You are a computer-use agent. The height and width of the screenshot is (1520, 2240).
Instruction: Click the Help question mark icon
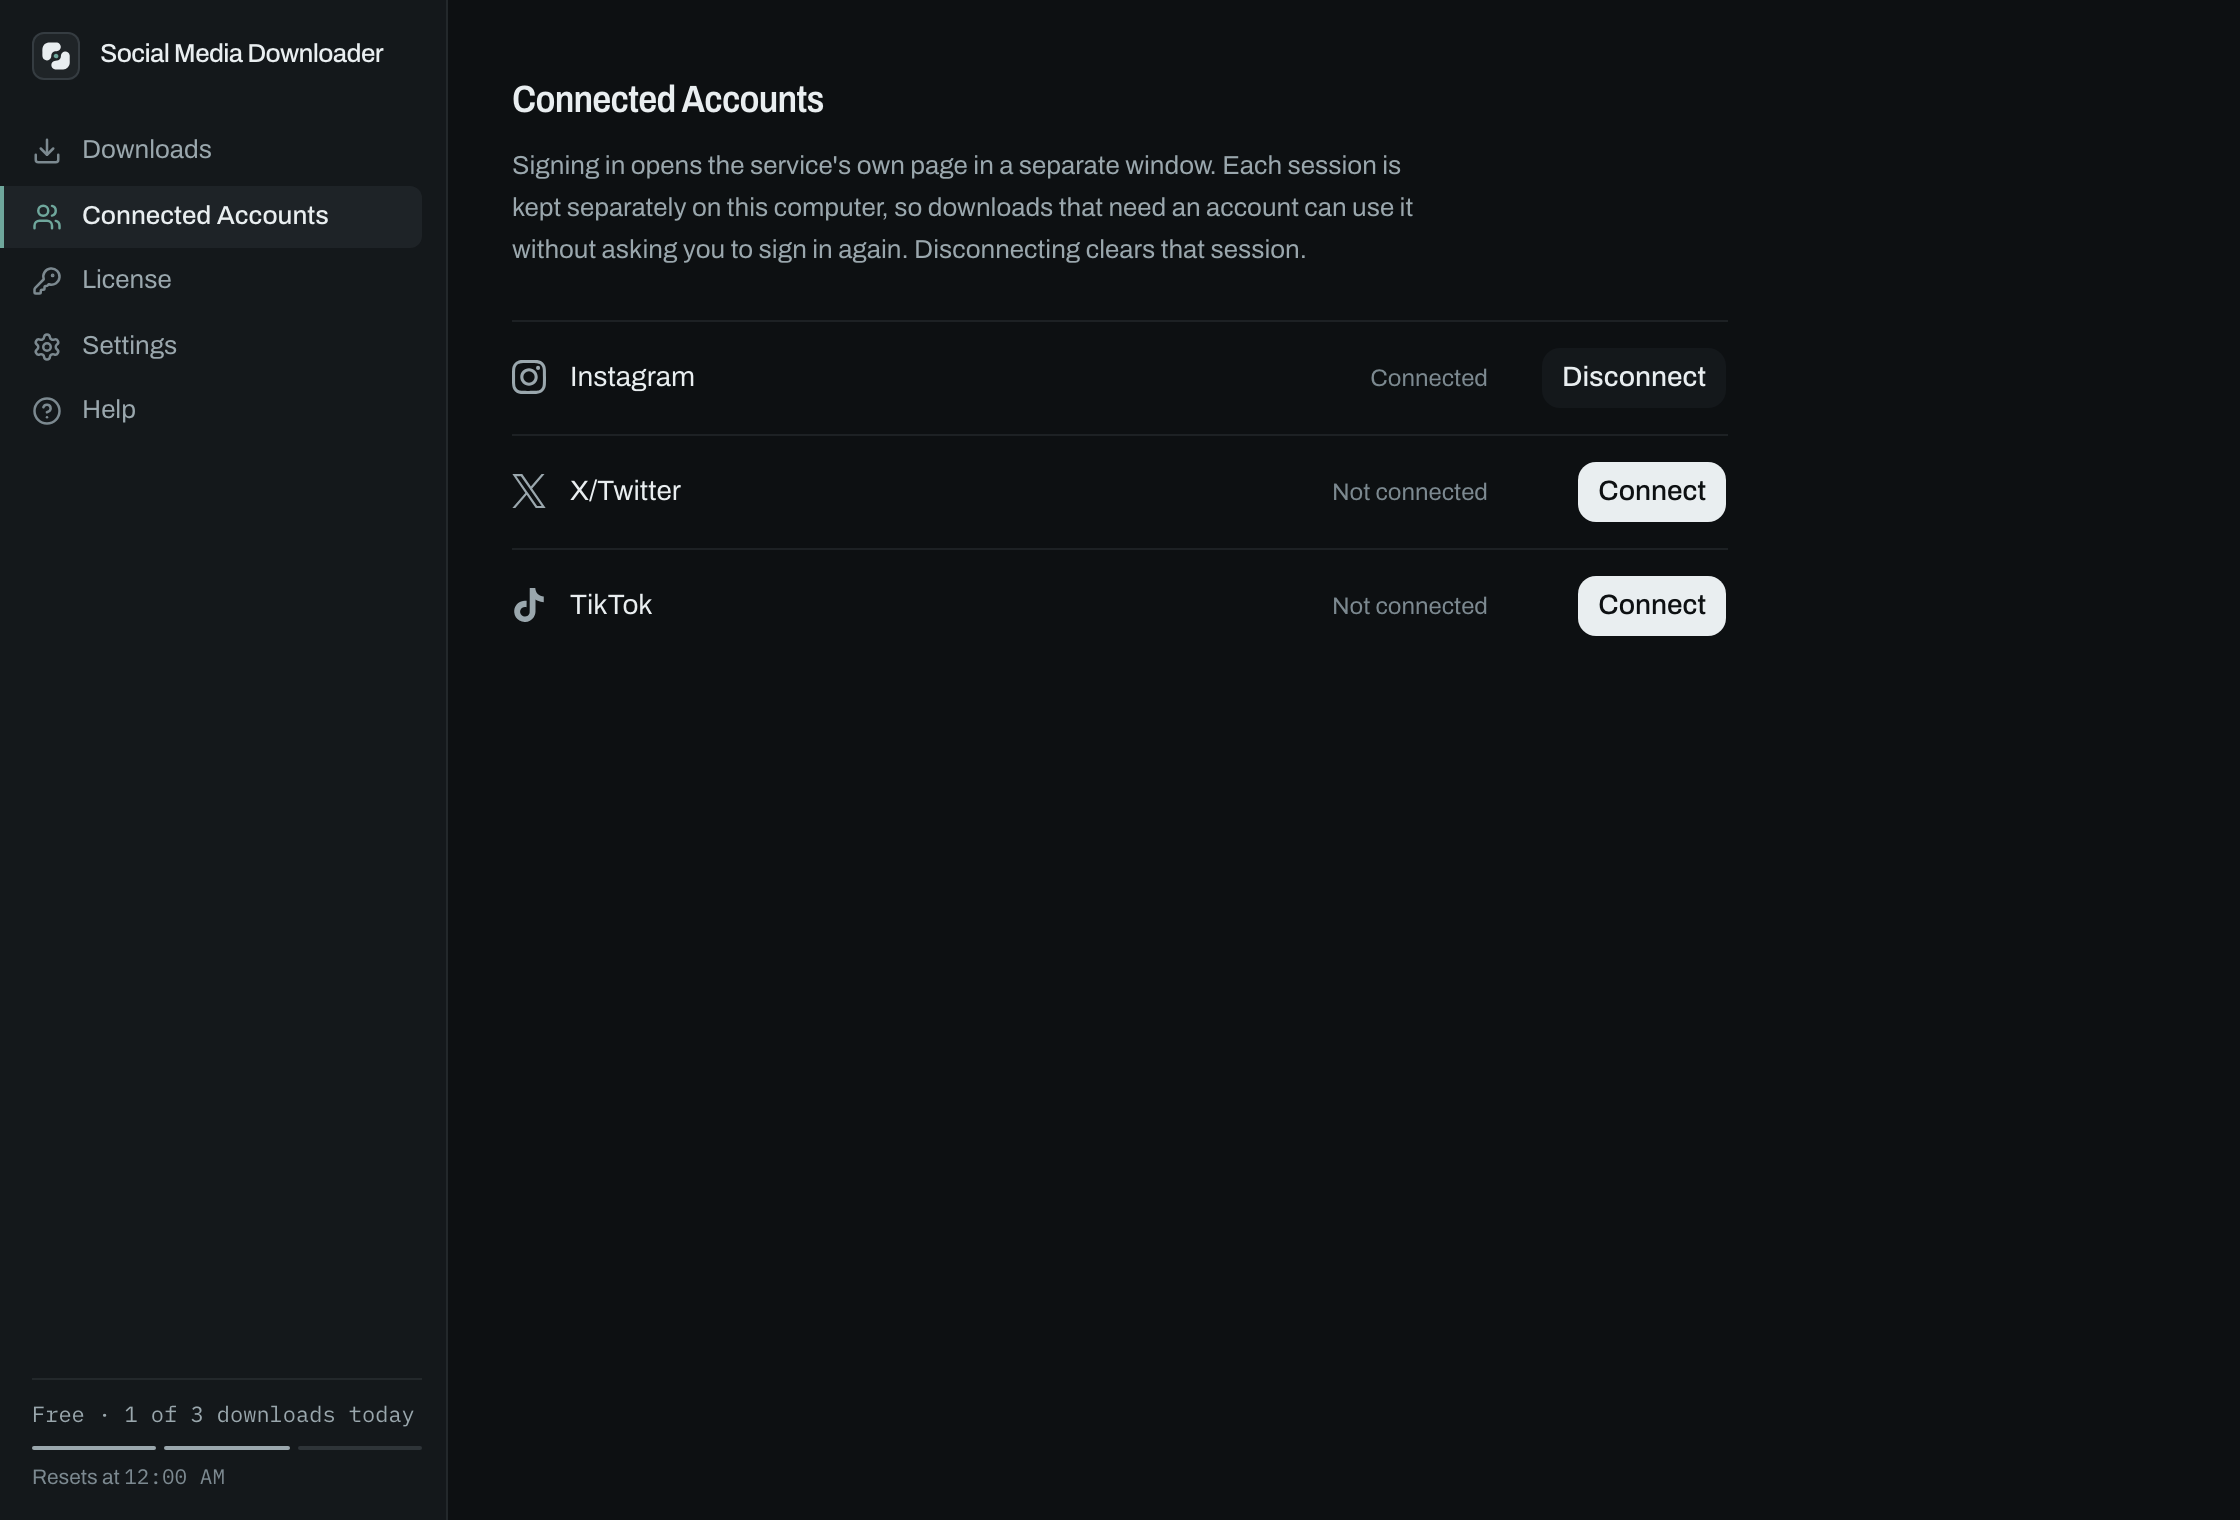click(x=47, y=410)
